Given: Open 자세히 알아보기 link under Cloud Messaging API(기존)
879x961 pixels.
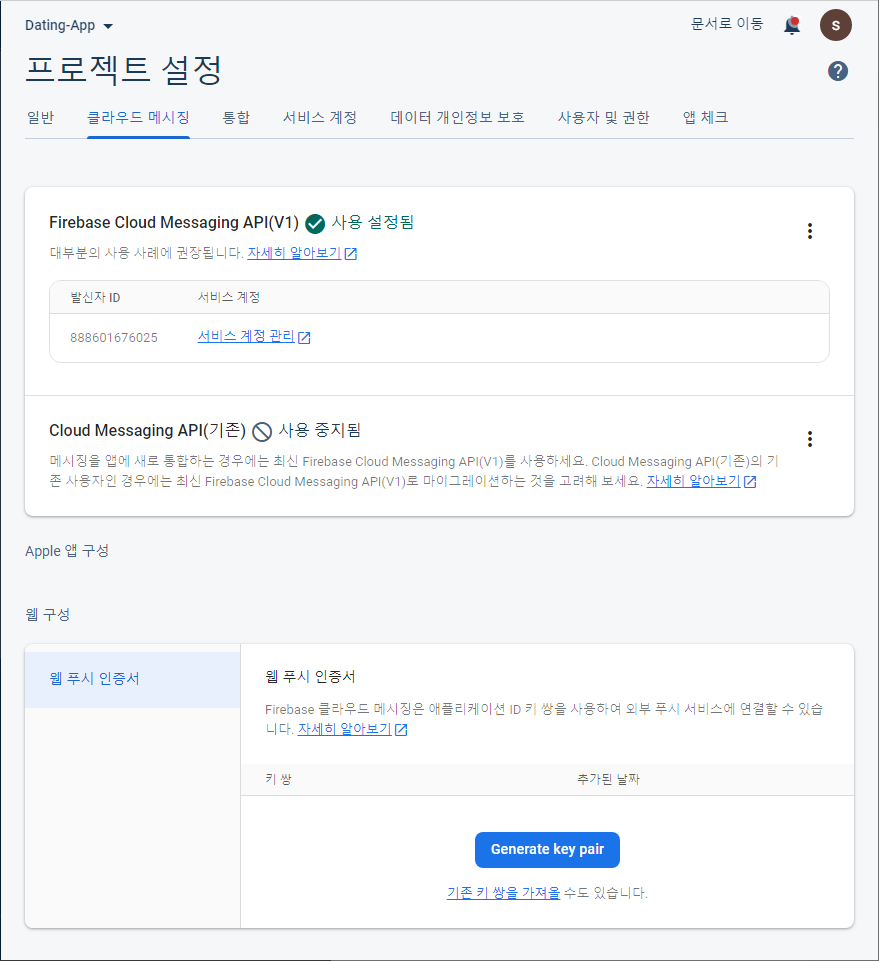Looking at the screenshot, I should click(x=701, y=481).
